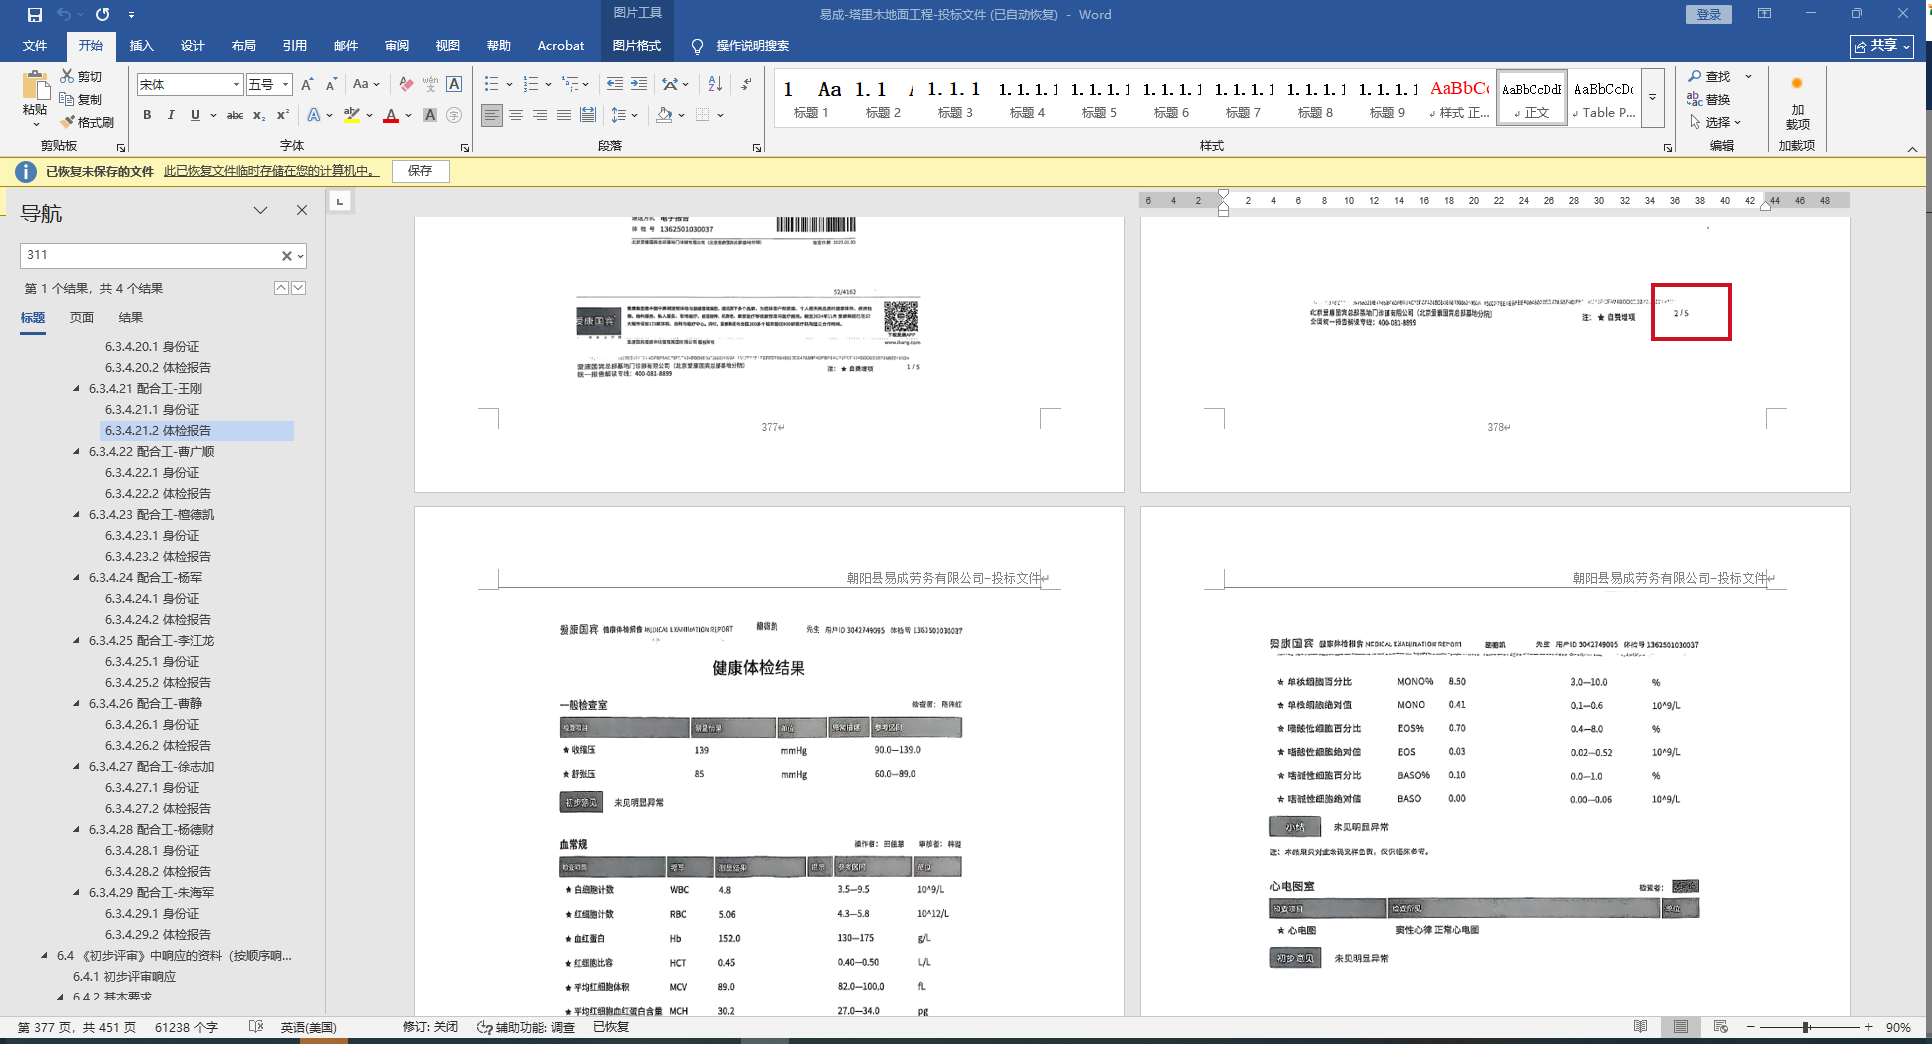This screenshot has width=1932, height=1044.
Task: Apply the 标题 1 style
Action: tap(811, 99)
